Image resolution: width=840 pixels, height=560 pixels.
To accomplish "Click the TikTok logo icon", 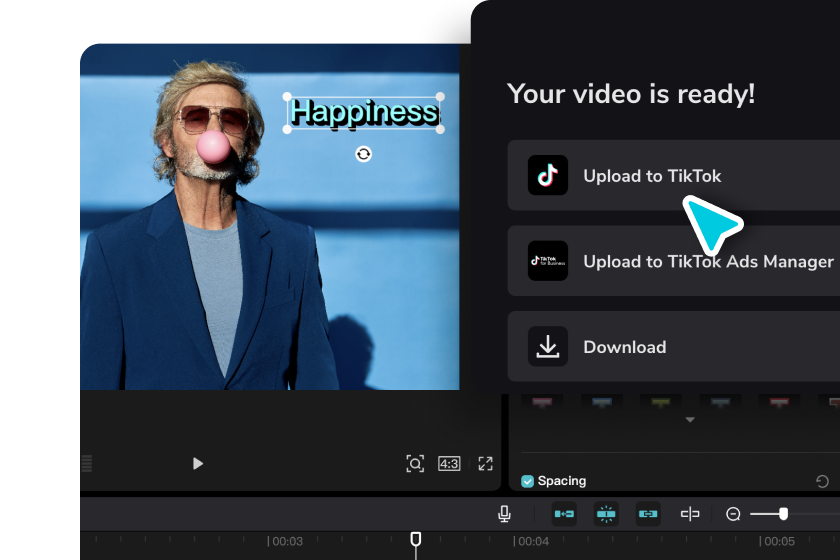I will [548, 175].
